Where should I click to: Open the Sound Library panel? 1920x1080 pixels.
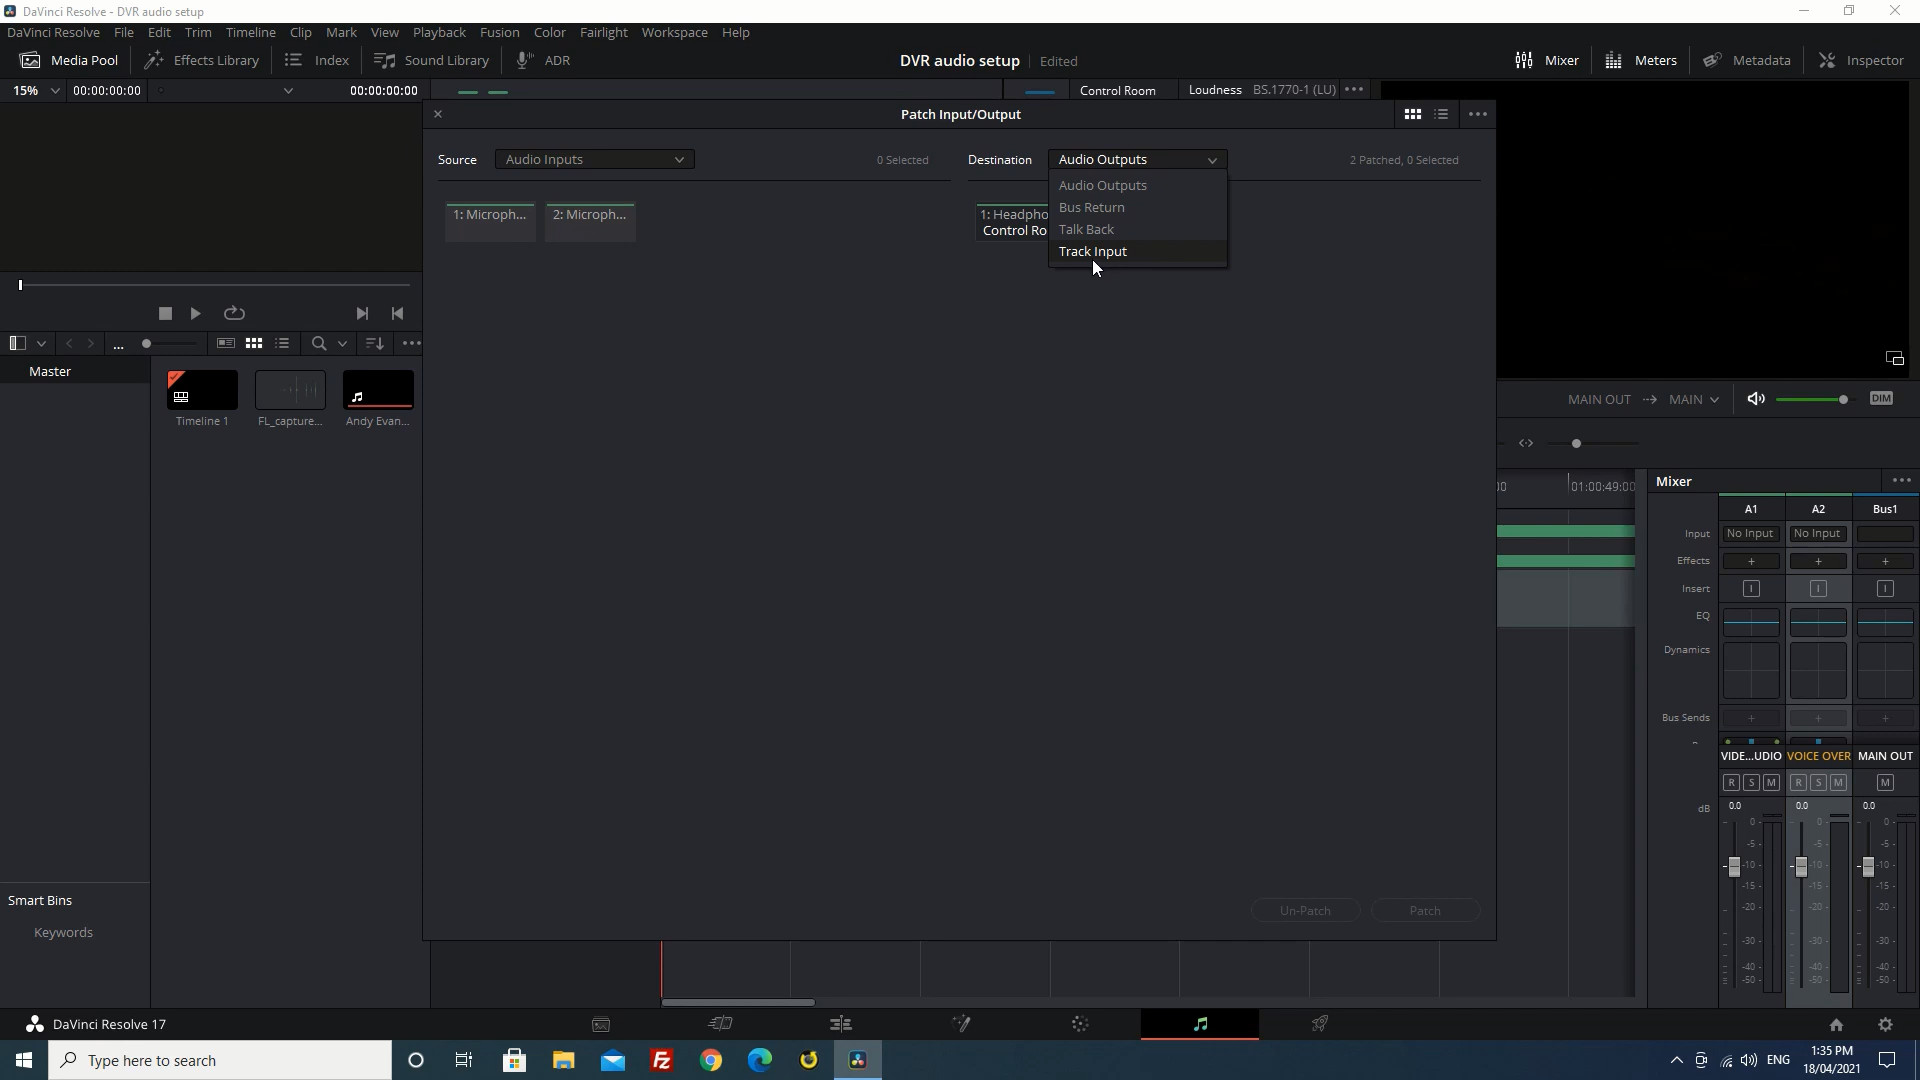pyautogui.click(x=431, y=60)
